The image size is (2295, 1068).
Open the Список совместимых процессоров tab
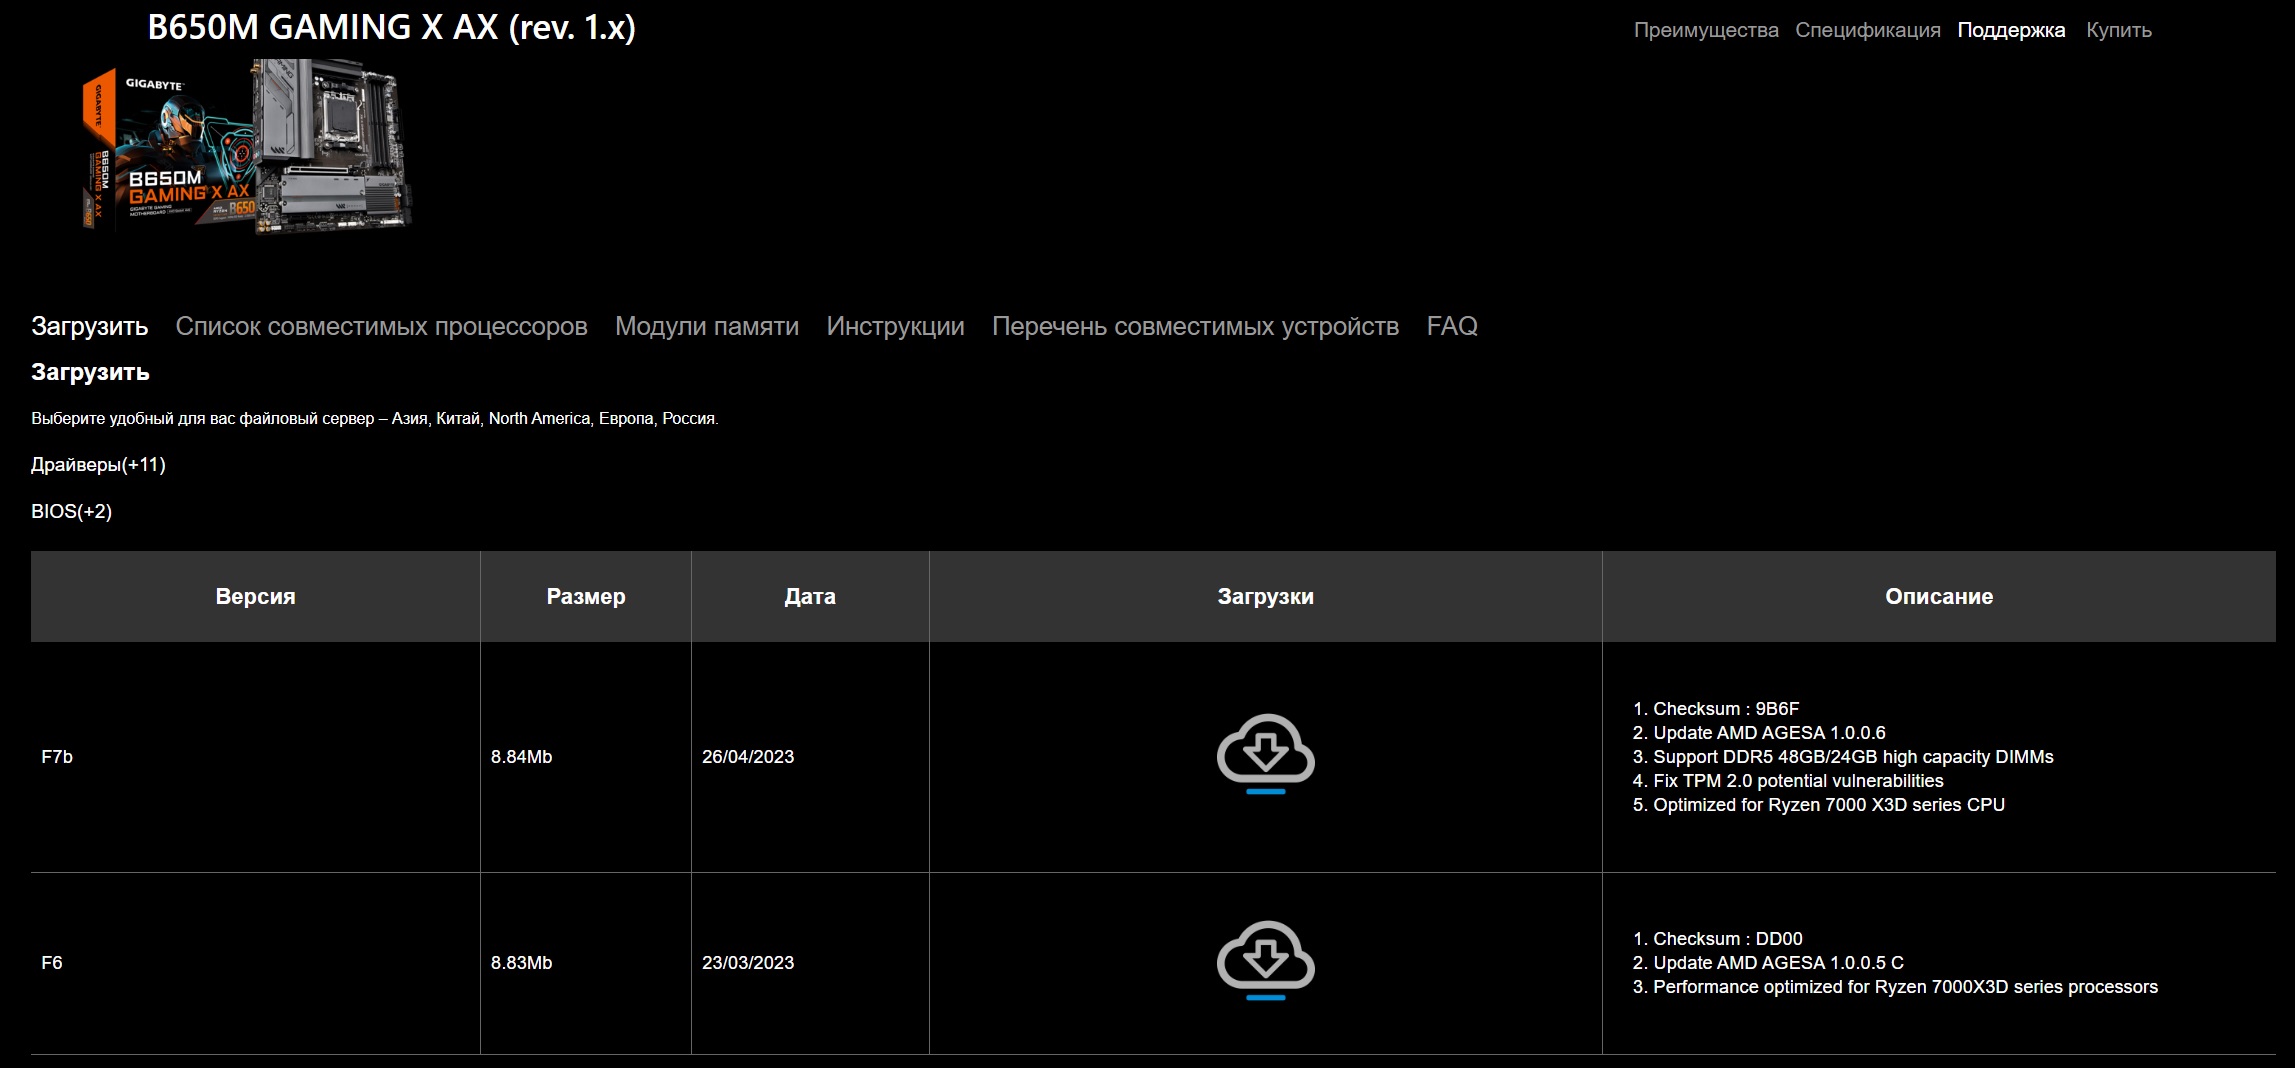382,326
